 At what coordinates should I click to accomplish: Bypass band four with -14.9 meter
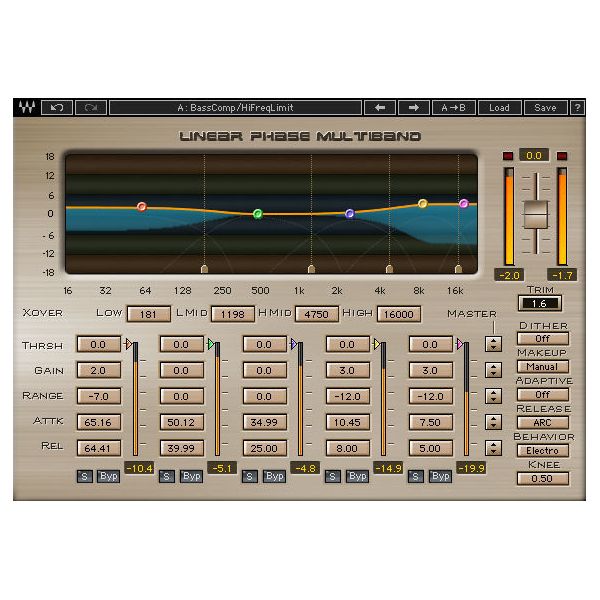click(357, 476)
